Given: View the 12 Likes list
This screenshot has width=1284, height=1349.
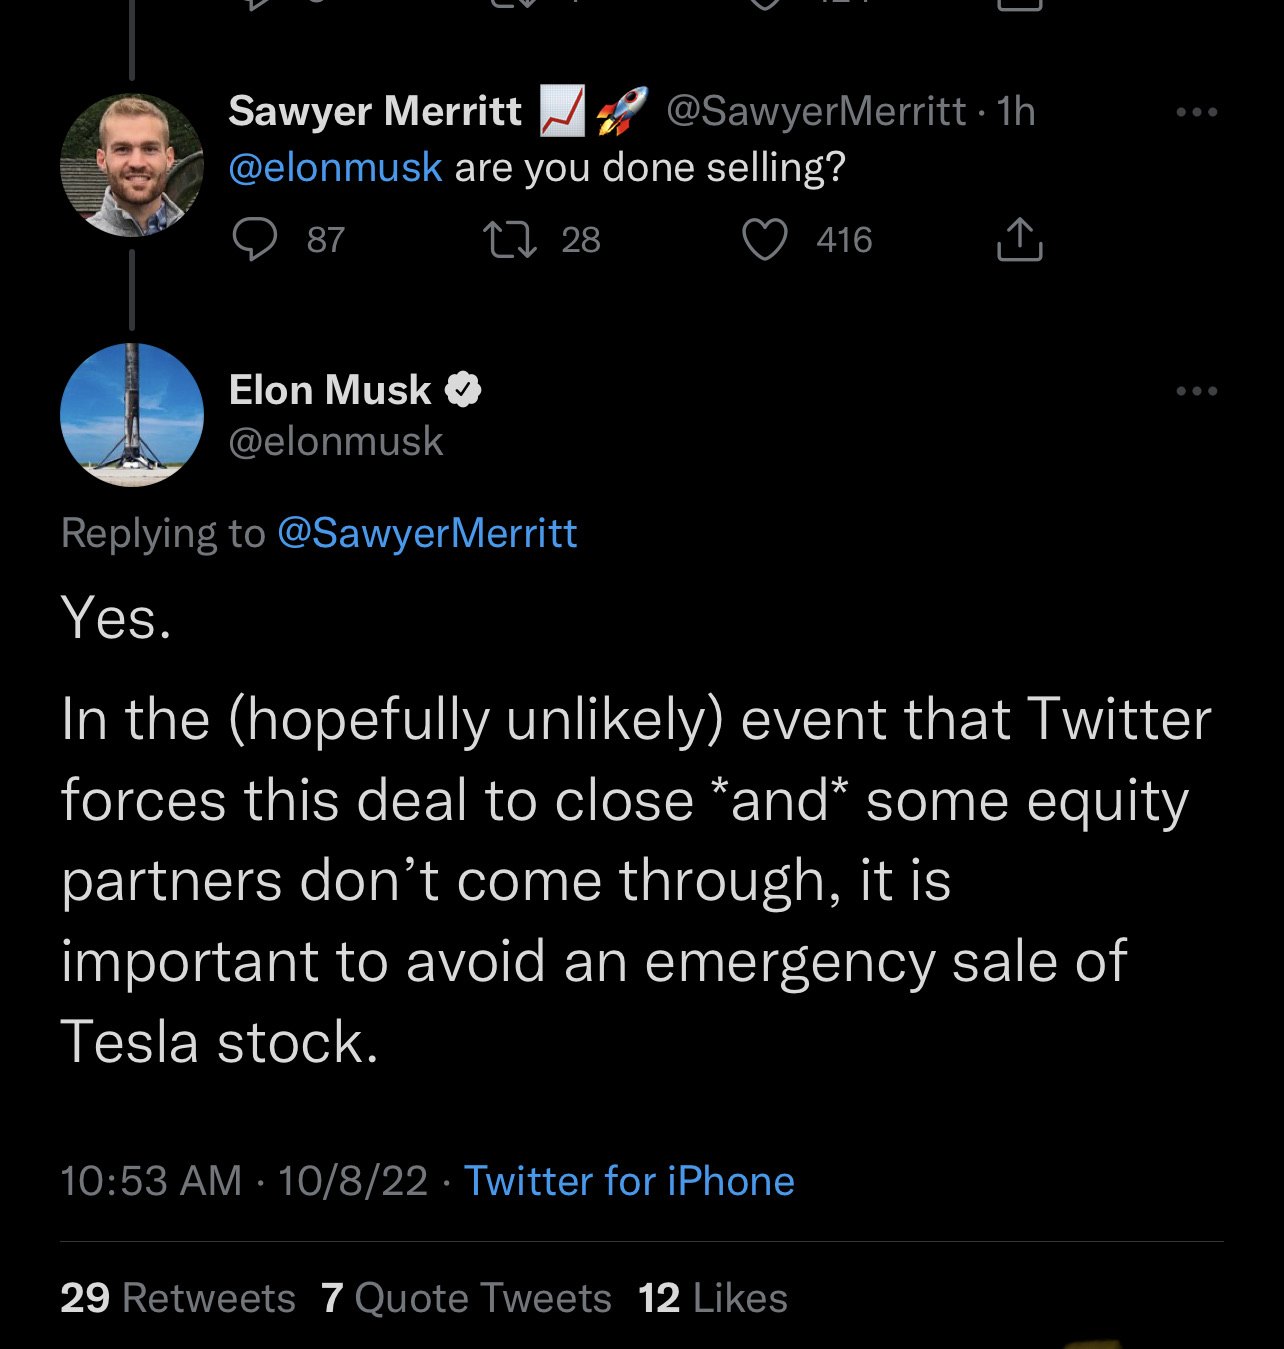Looking at the screenshot, I should pos(713,1298).
